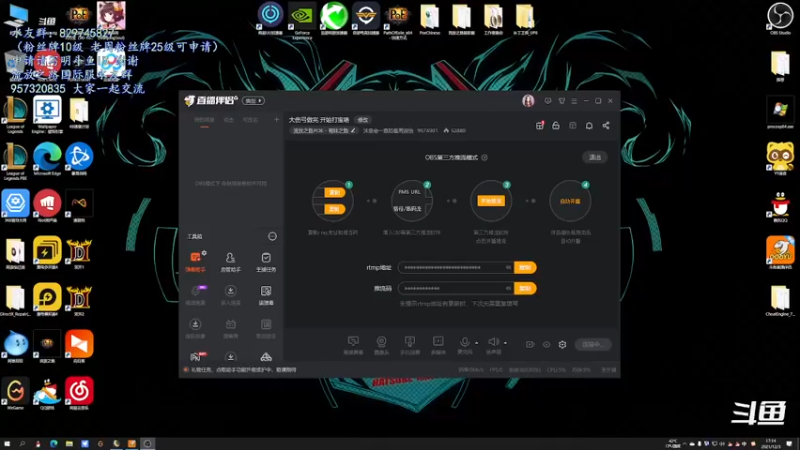This screenshot has height=450, width=800.
Task: Click the status bar announcement message
Action: [243, 370]
